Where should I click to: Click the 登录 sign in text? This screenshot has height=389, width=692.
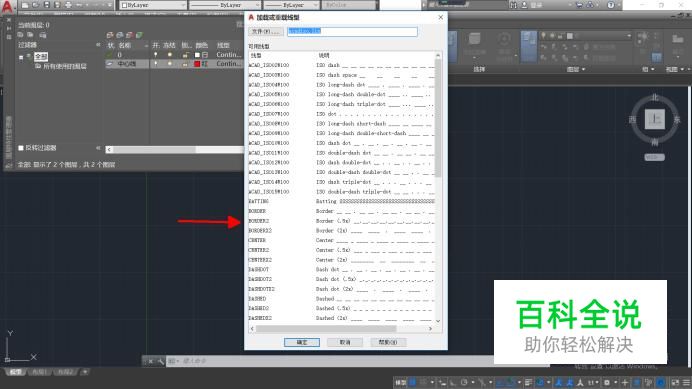pos(536,5)
